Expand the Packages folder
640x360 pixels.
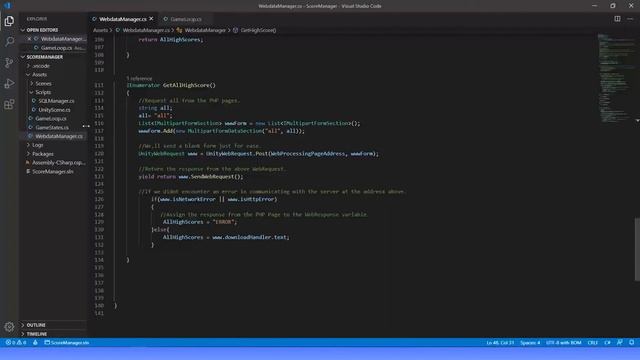coord(28,154)
